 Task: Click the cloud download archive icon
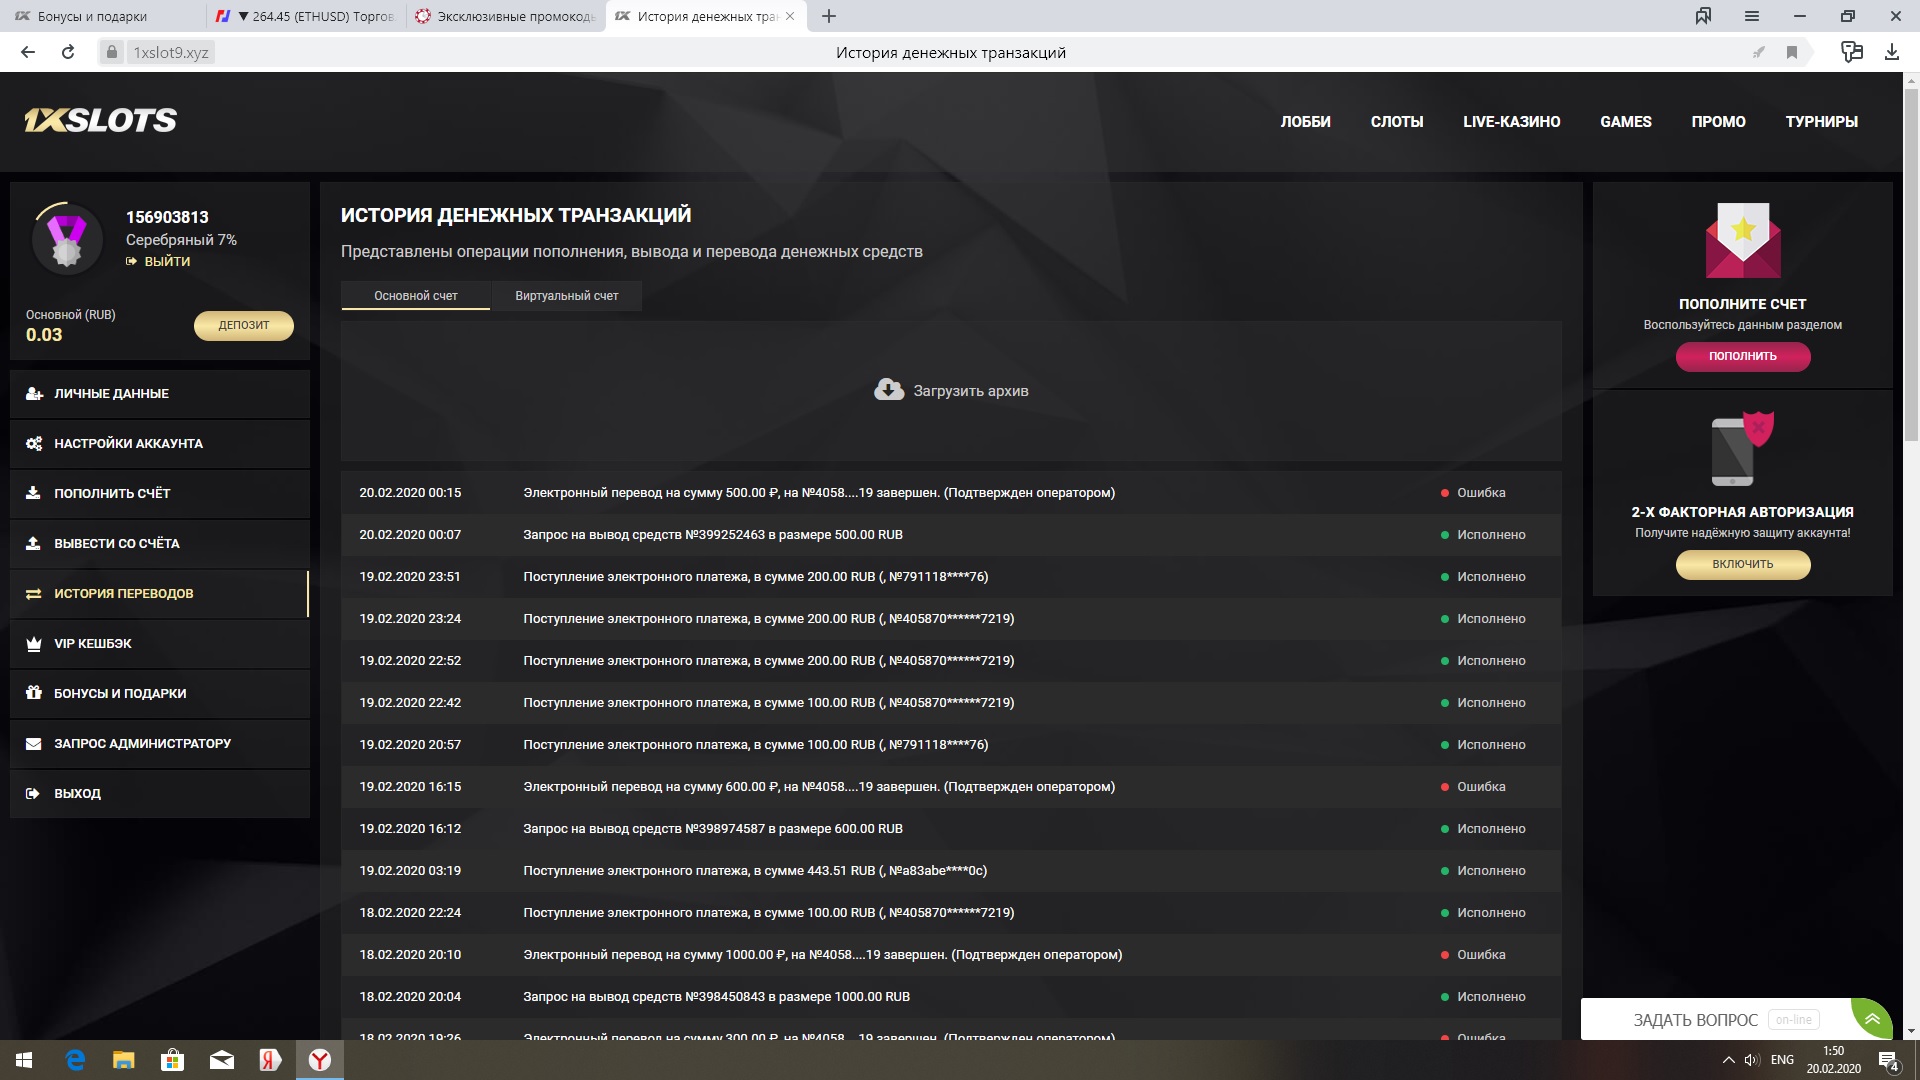click(888, 390)
